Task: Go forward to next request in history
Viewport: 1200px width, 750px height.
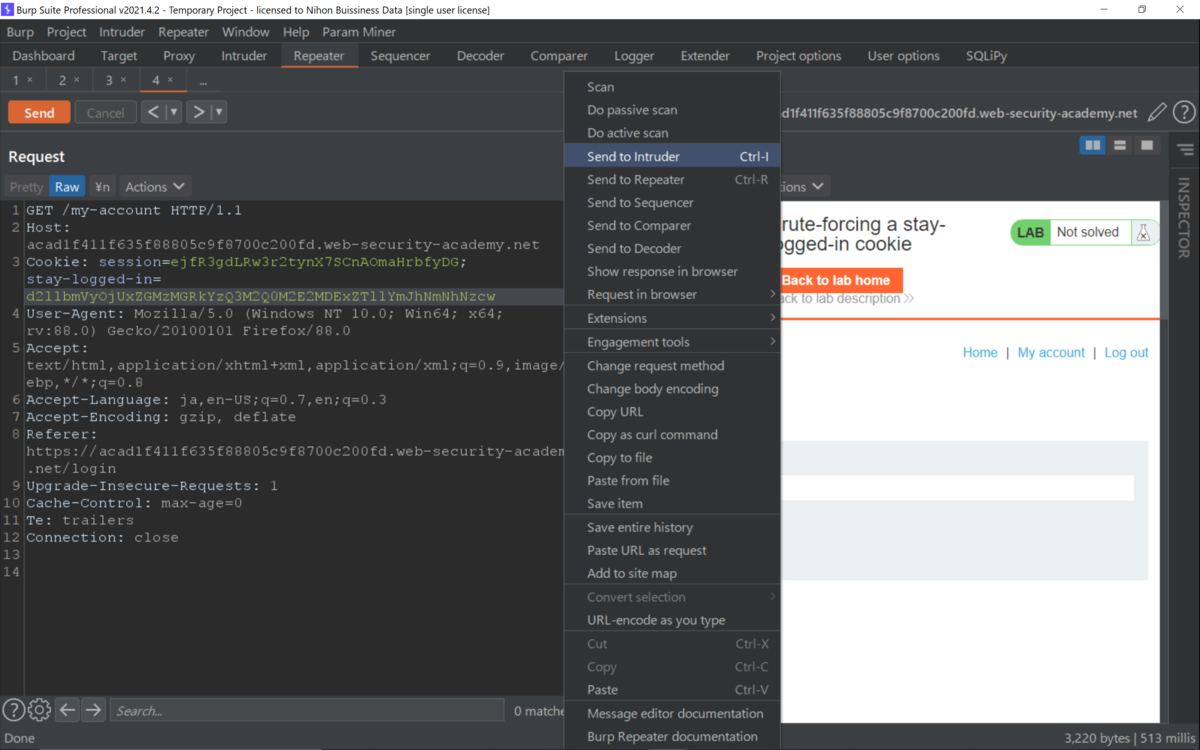Action: 198,112
